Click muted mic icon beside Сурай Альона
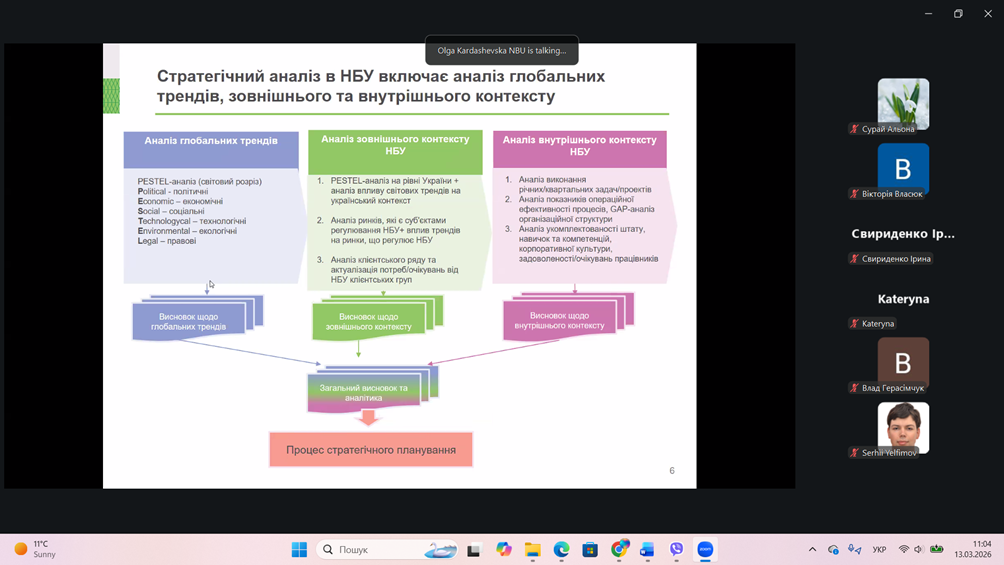The image size is (1004, 565). click(854, 129)
